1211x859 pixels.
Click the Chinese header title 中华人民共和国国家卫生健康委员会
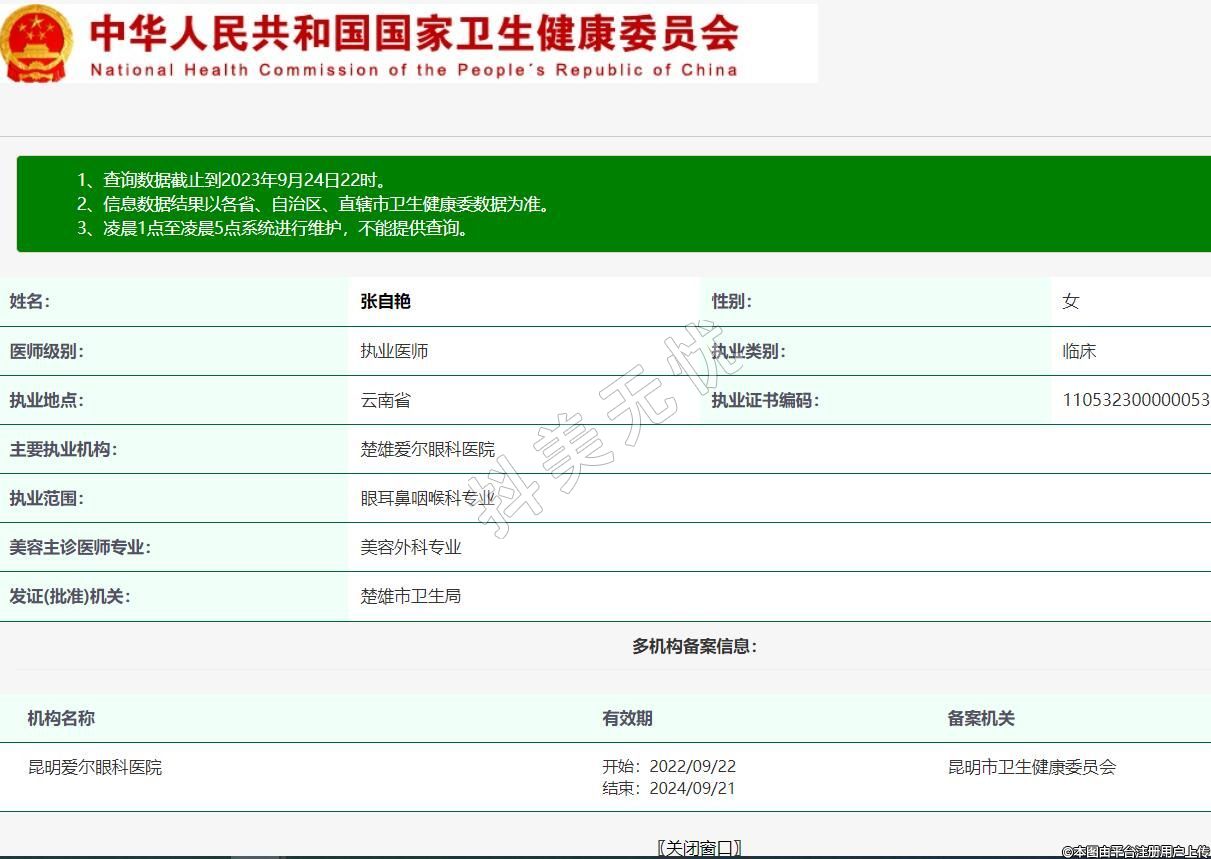(414, 33)
